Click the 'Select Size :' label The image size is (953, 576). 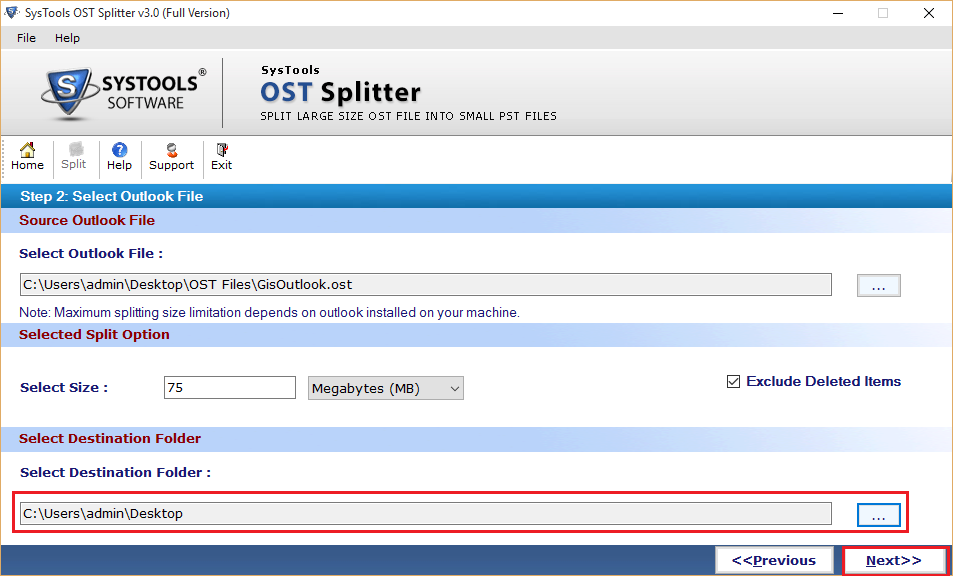(64, 388)
